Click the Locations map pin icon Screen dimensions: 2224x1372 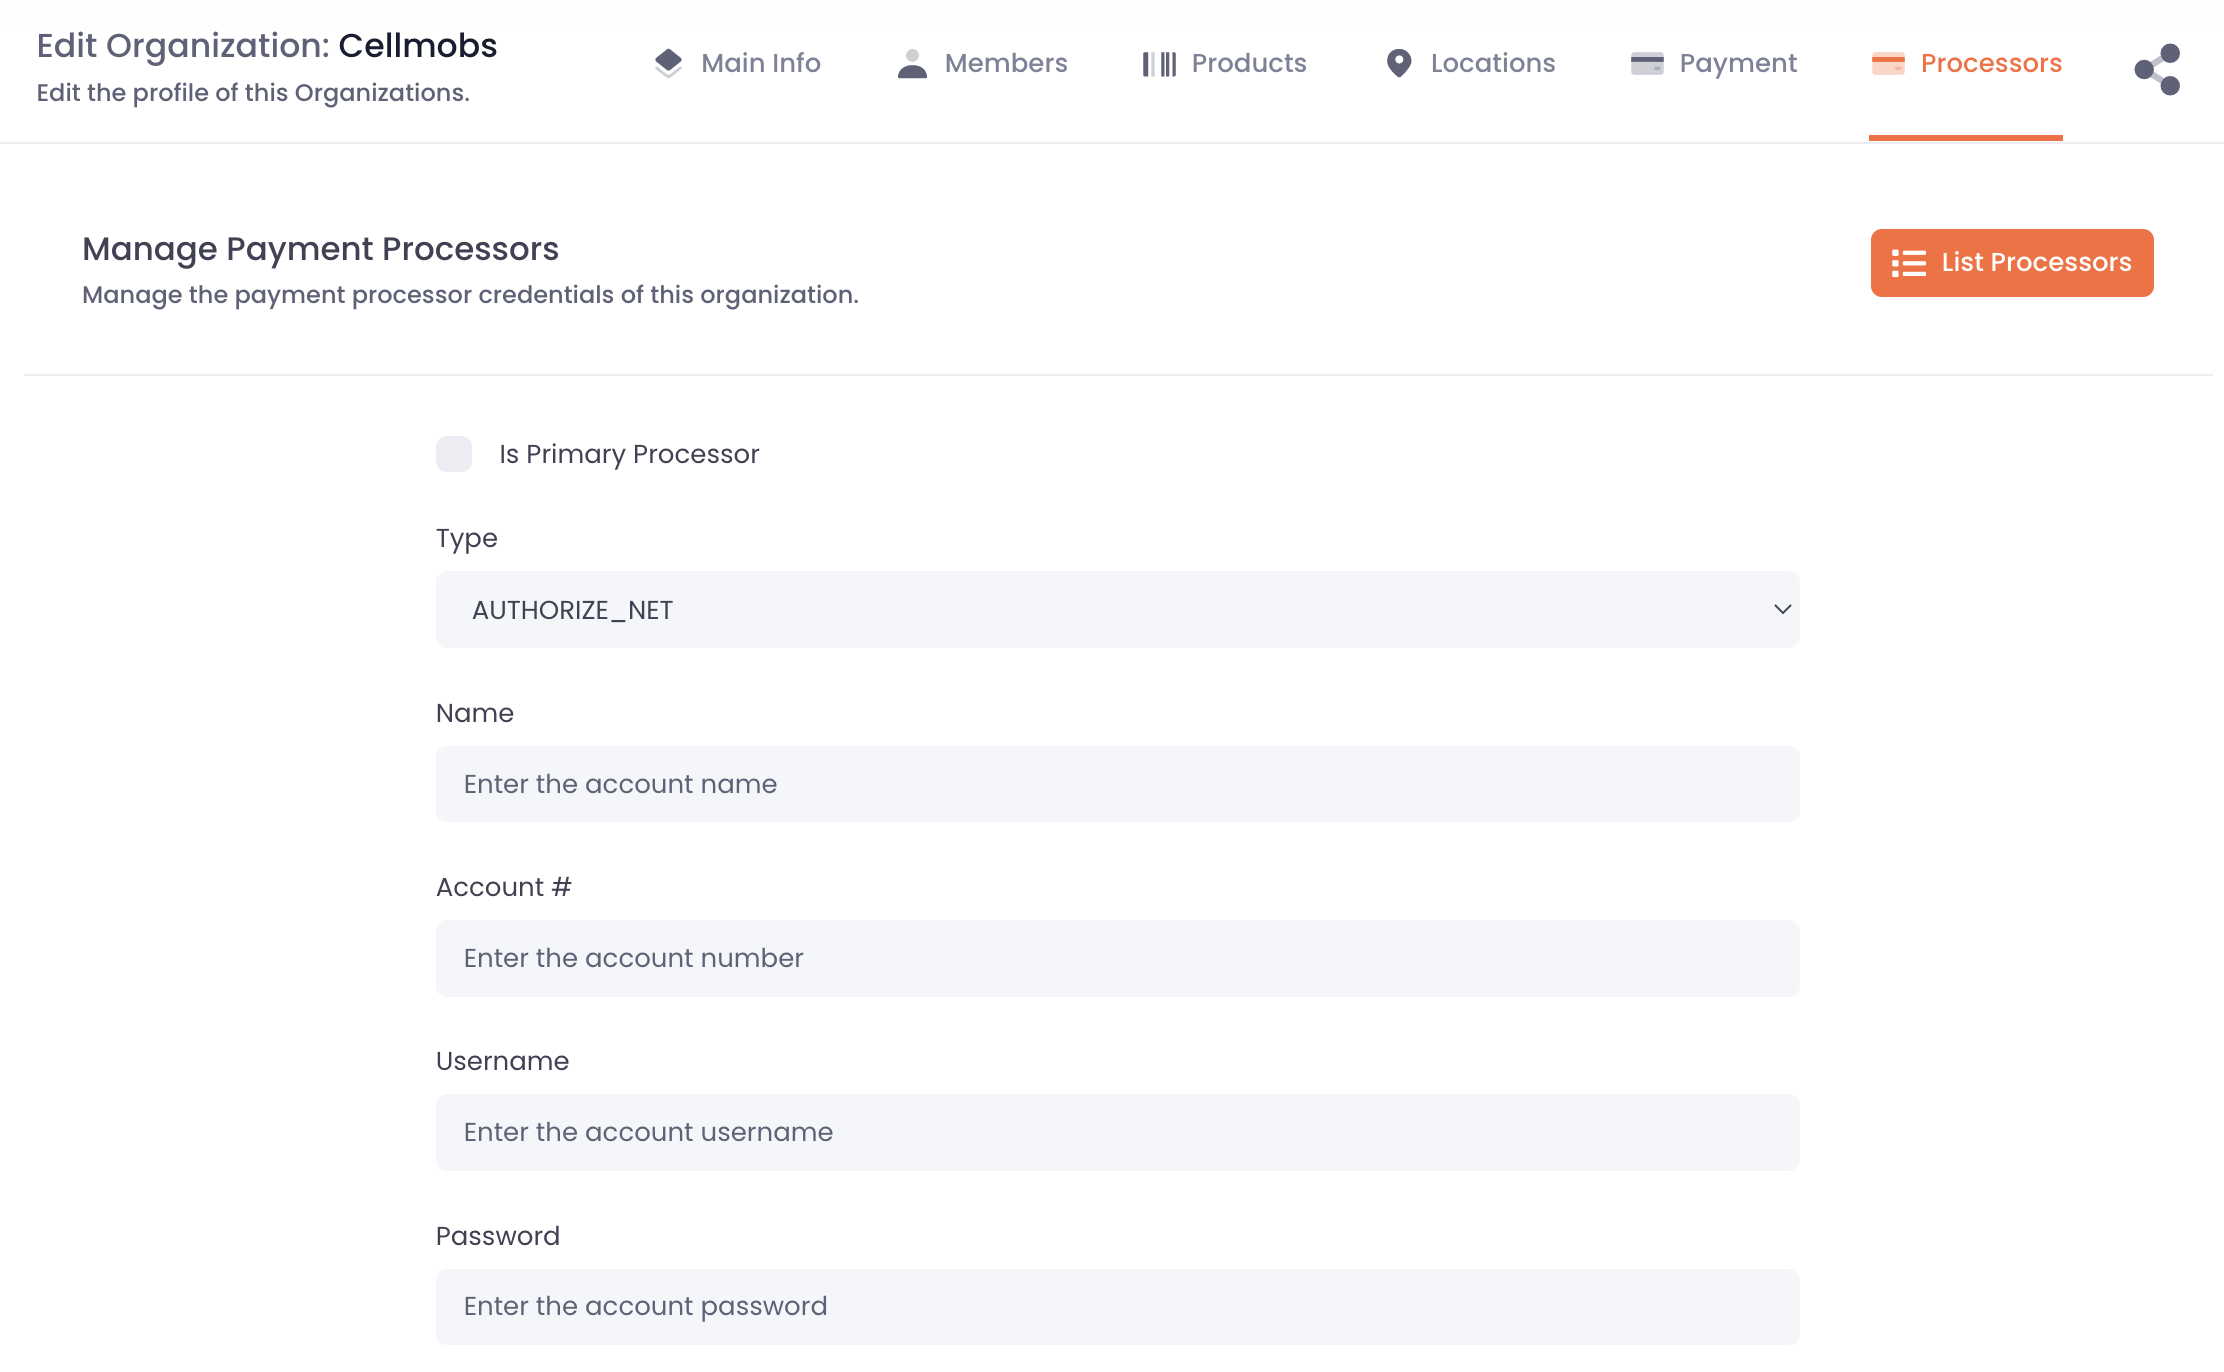[x=1399, y=63]
